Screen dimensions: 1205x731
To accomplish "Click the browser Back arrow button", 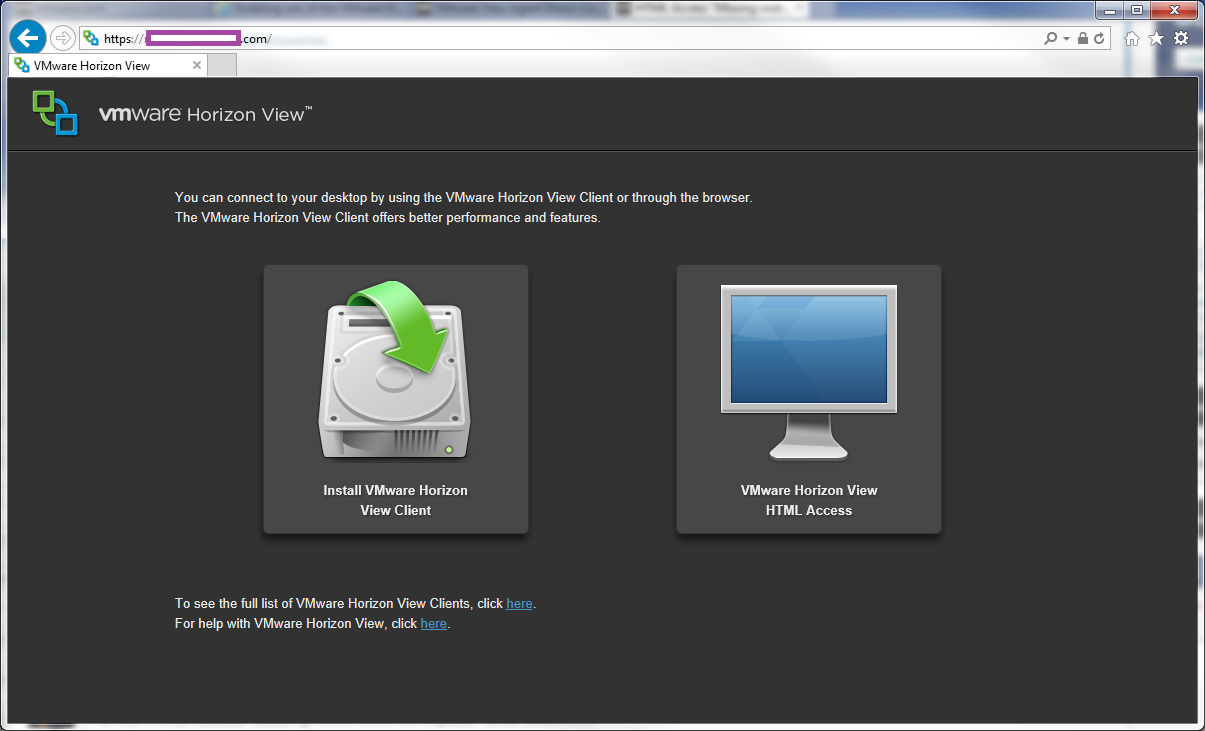I will [x=28, y=38].
